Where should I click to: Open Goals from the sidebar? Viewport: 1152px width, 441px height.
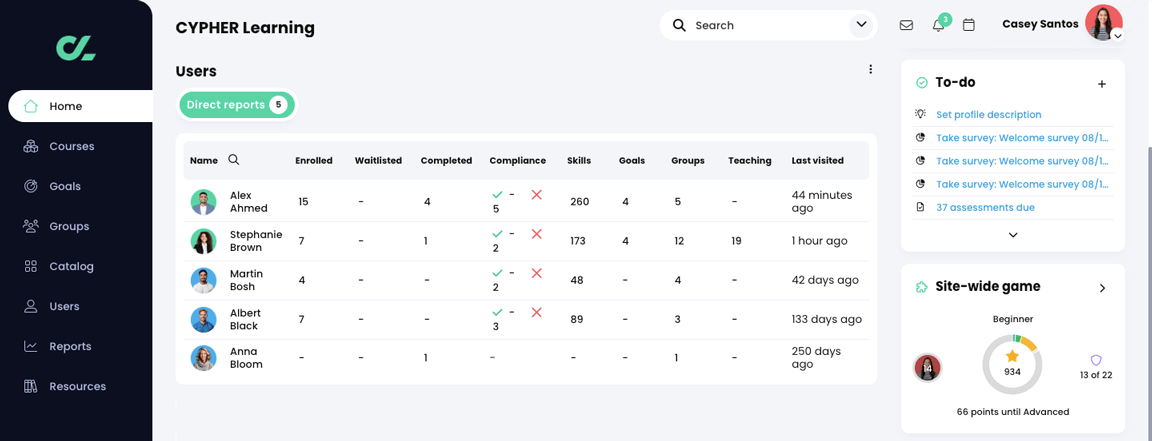pyautogui.click(x=65, y=186)
